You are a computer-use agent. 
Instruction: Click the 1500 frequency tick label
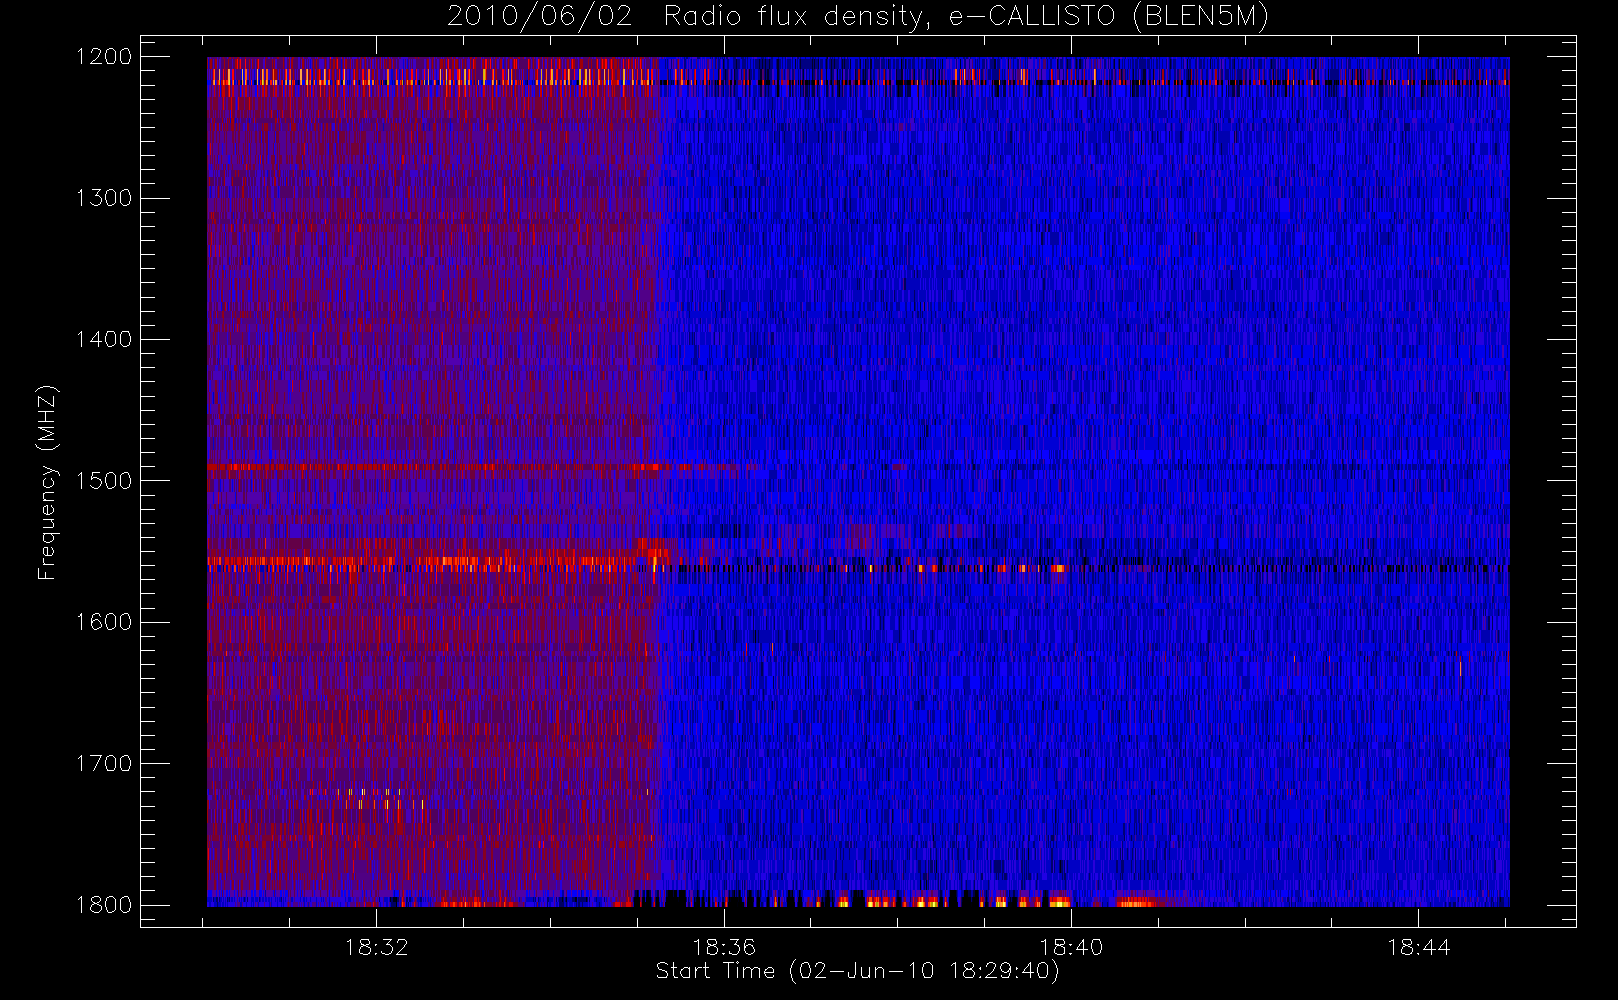tap(104, 481)
